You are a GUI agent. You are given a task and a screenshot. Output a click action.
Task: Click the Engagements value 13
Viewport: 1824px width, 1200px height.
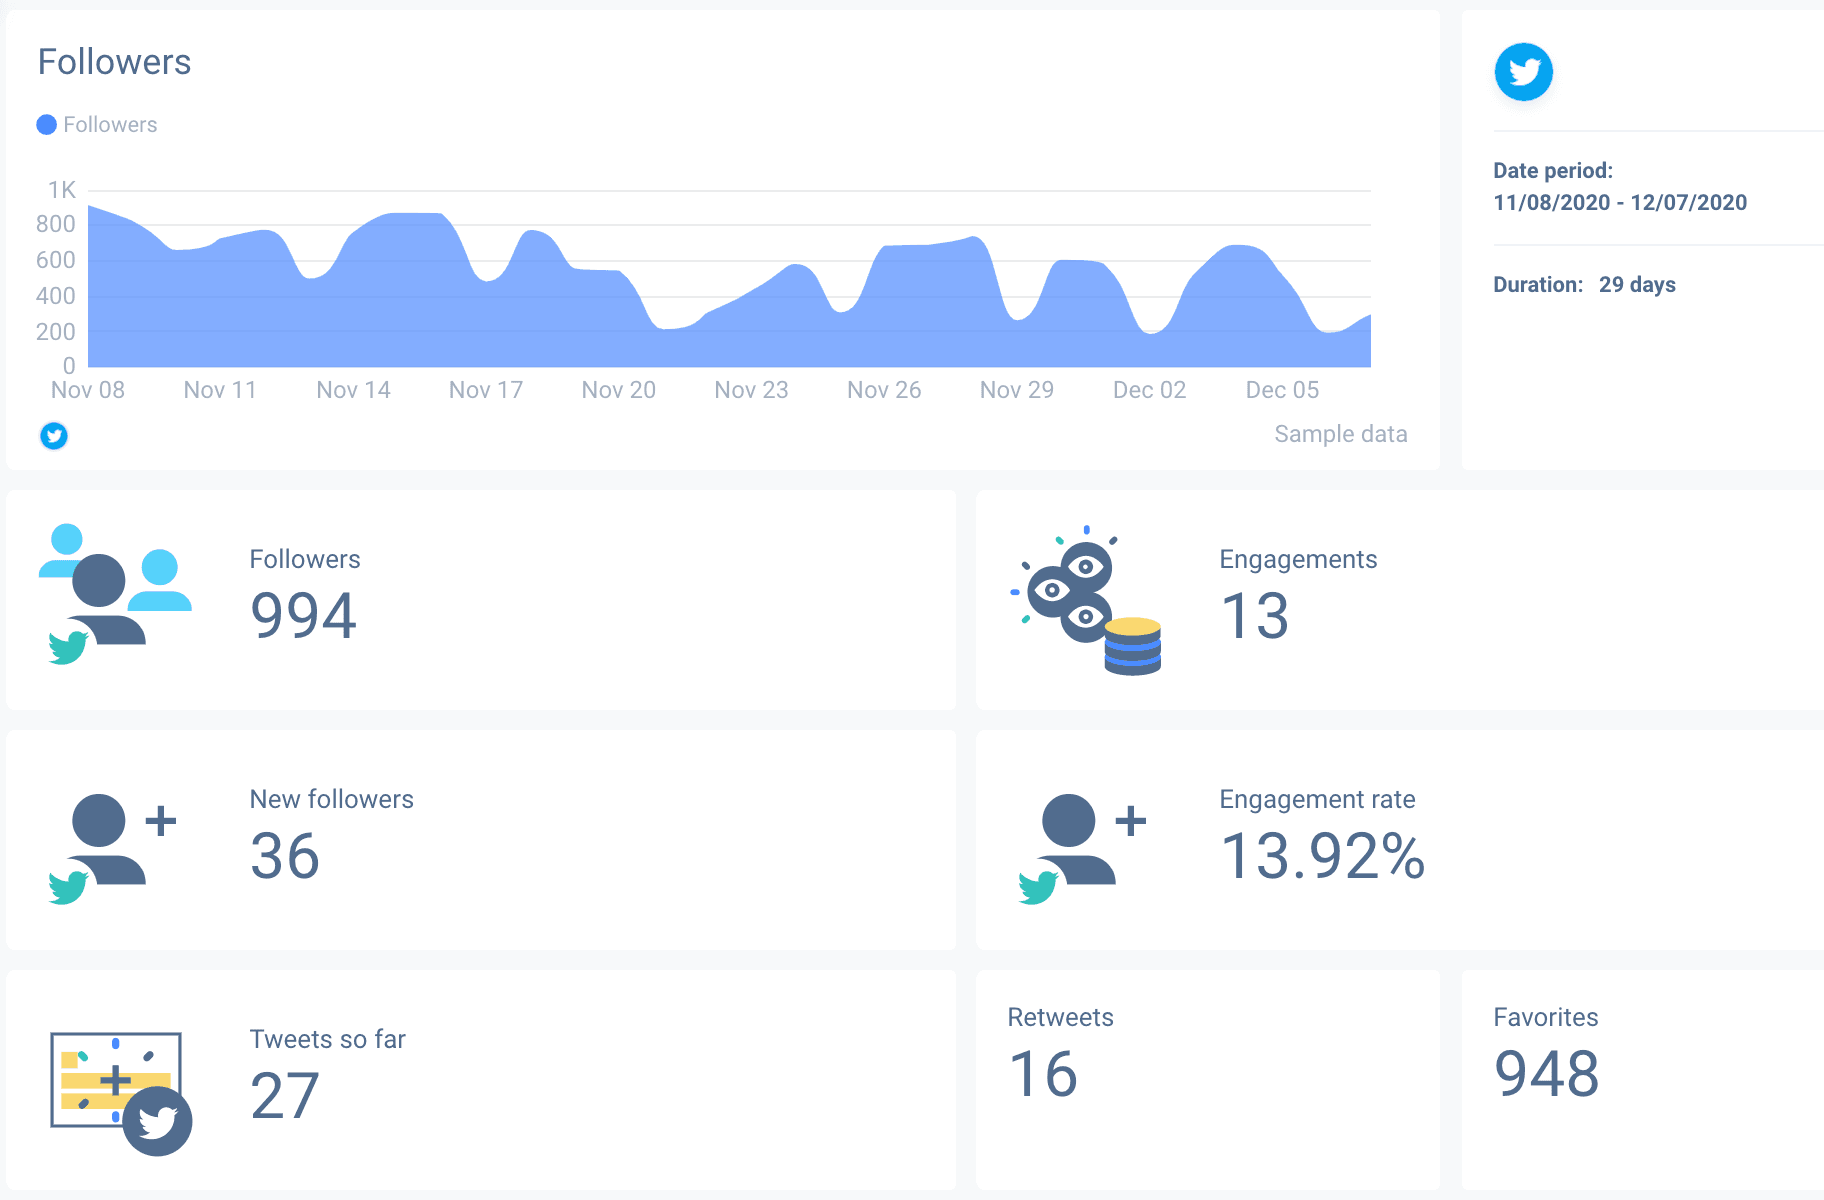click(1254, 615)
